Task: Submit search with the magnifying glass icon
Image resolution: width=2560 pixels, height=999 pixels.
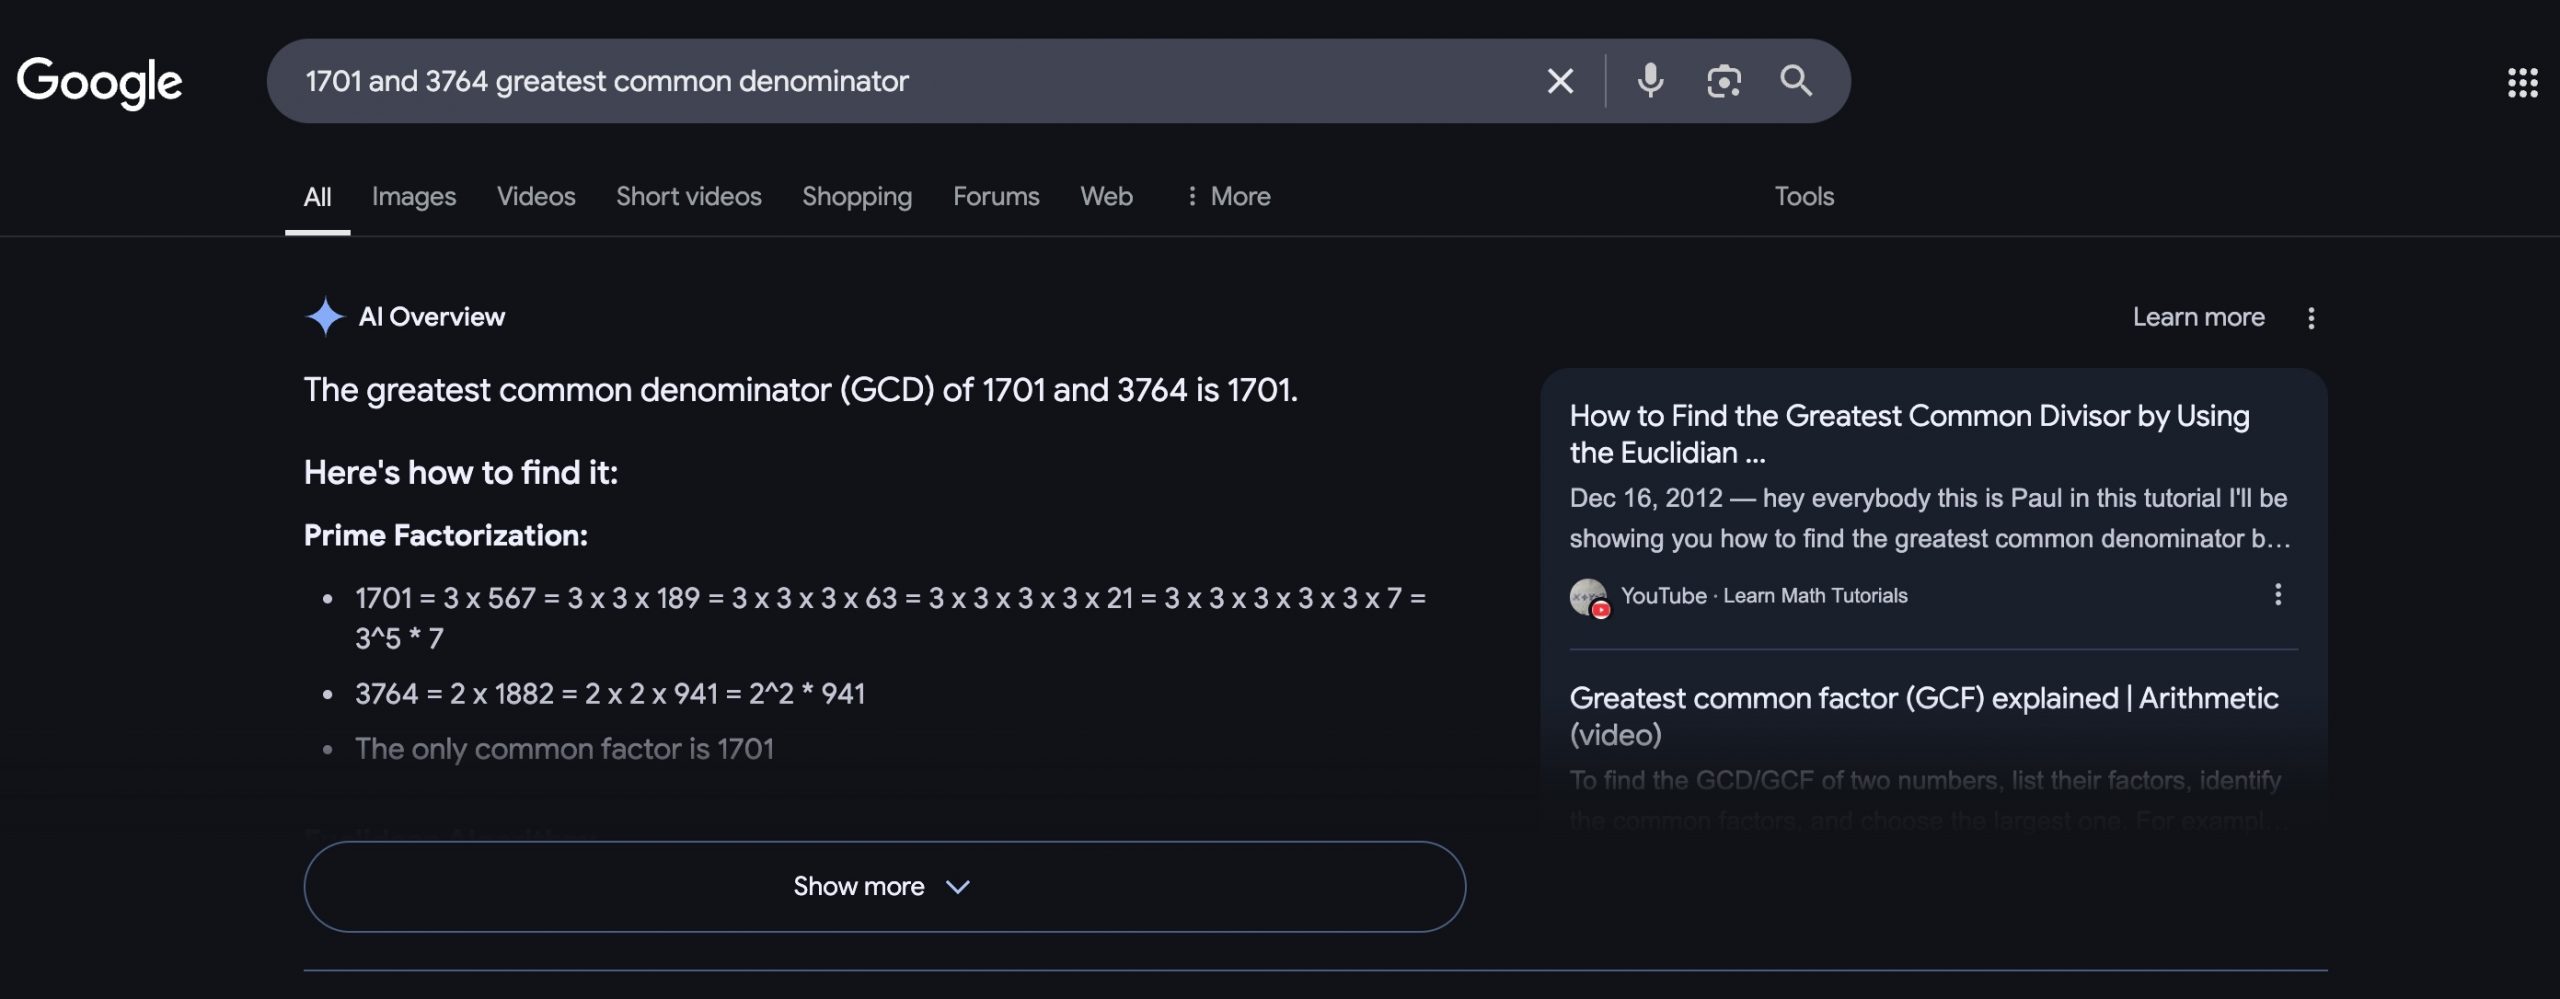Action: [1796, 81]
